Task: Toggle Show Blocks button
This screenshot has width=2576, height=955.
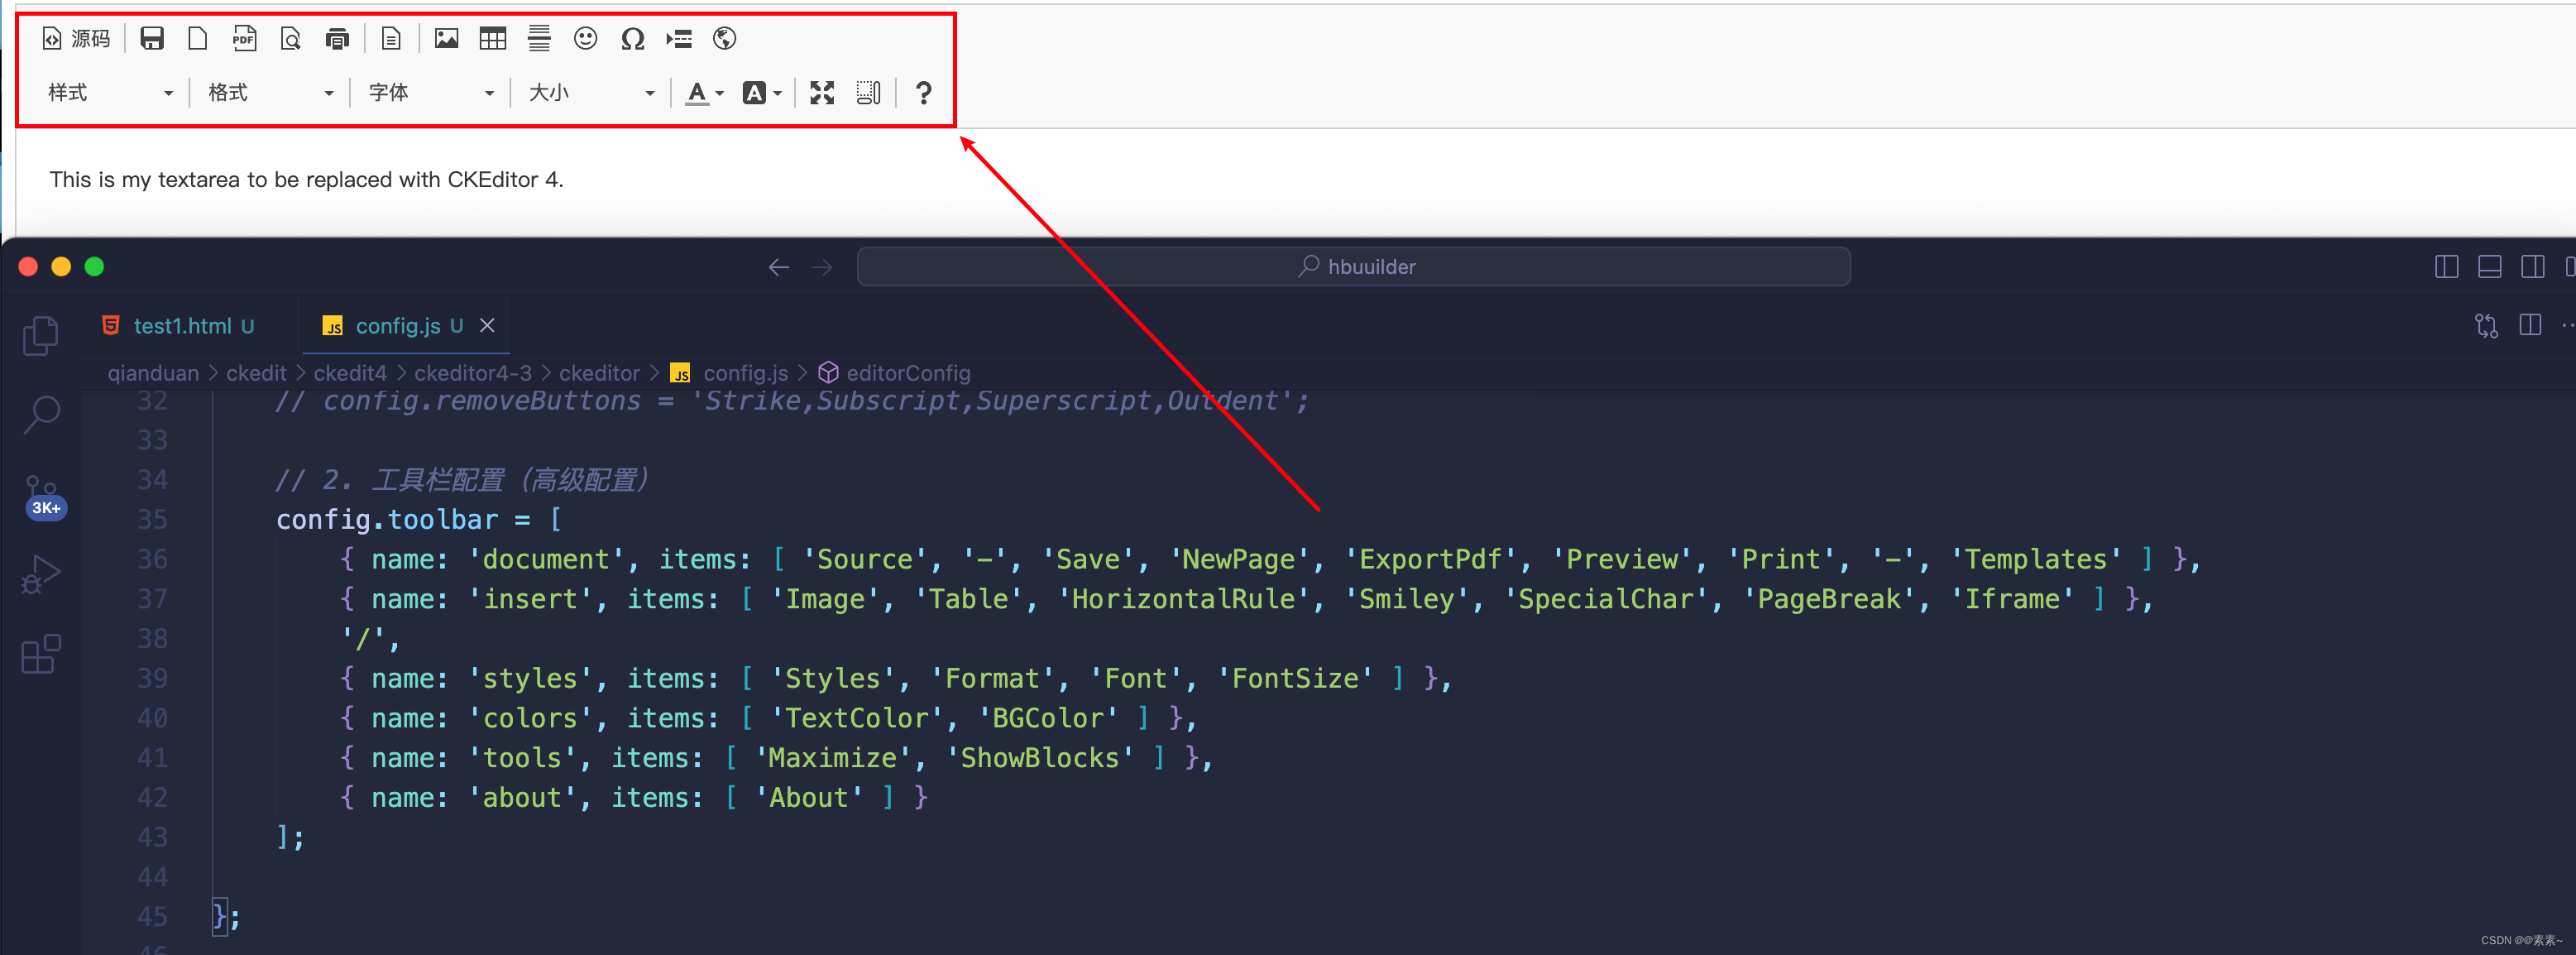Action: pyautogui.click(x=868, y=93)
